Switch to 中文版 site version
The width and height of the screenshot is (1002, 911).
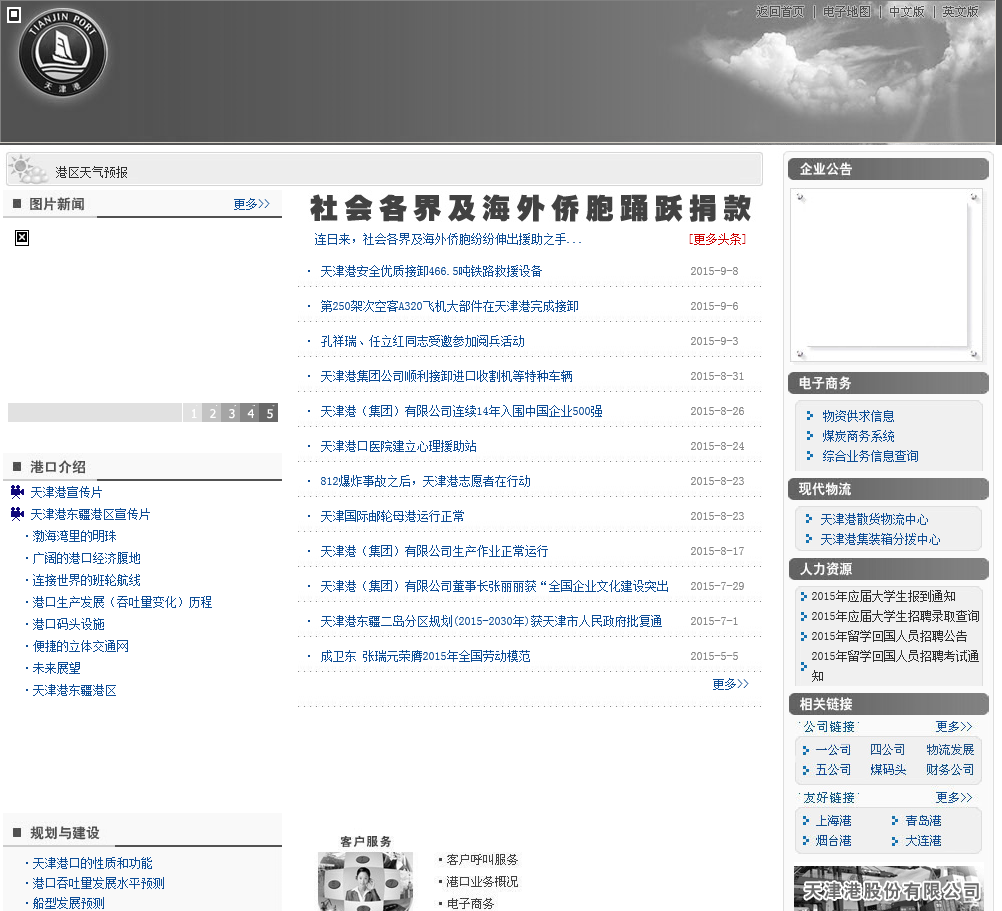tap(907, 11)
